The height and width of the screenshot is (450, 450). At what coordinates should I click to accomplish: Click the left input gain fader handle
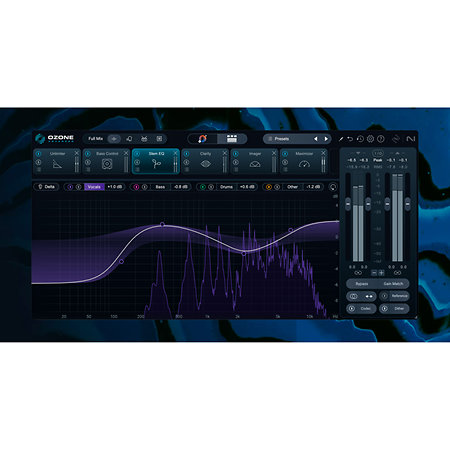tap(348, 203)
